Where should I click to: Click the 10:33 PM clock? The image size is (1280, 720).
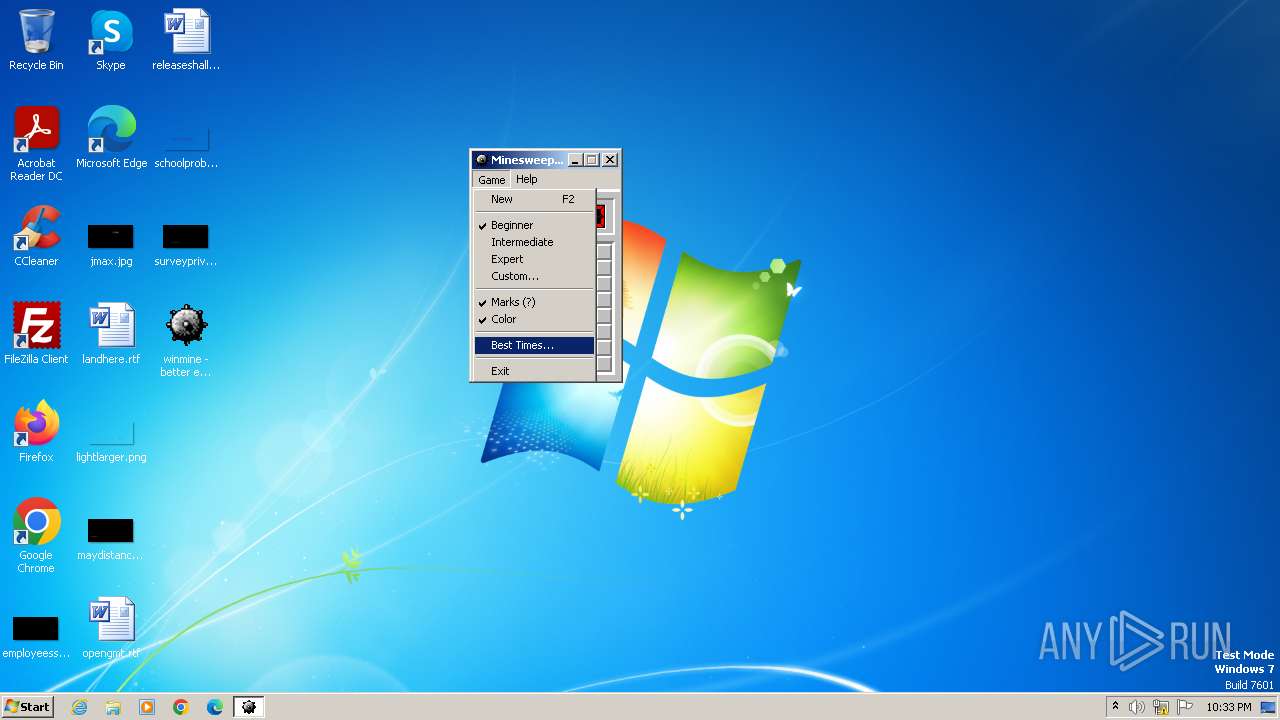tap(1229, 707)
